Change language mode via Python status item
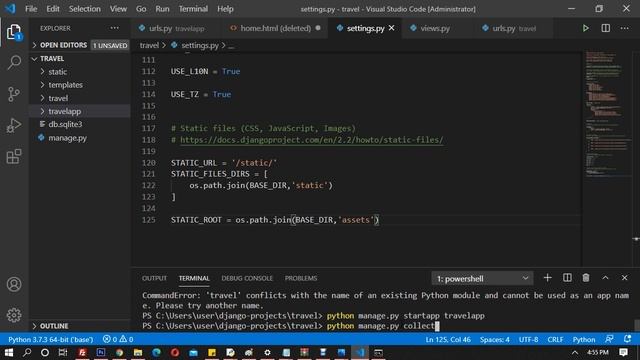 pyautogui.click(x=584, y=339)
